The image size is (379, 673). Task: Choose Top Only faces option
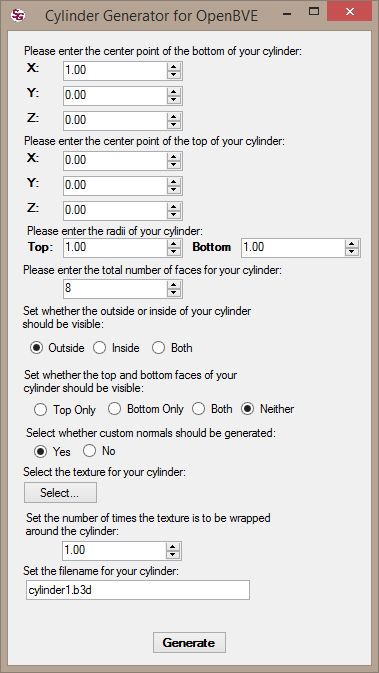(64, 409)
